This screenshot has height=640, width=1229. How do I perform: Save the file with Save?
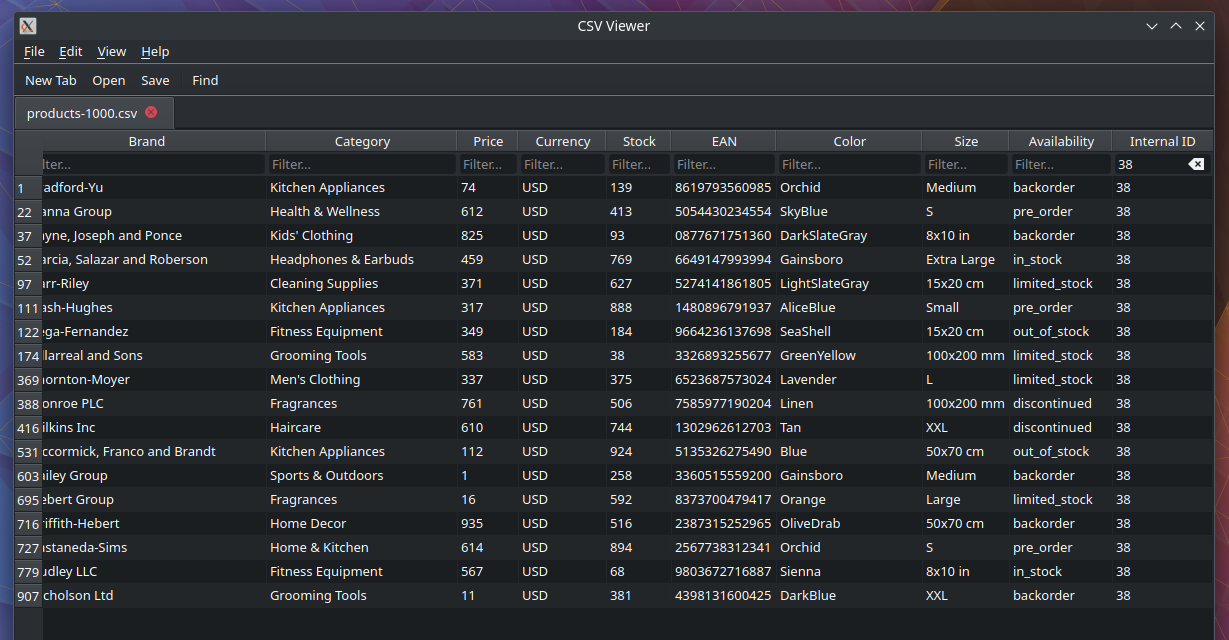[x=155, y=80]
